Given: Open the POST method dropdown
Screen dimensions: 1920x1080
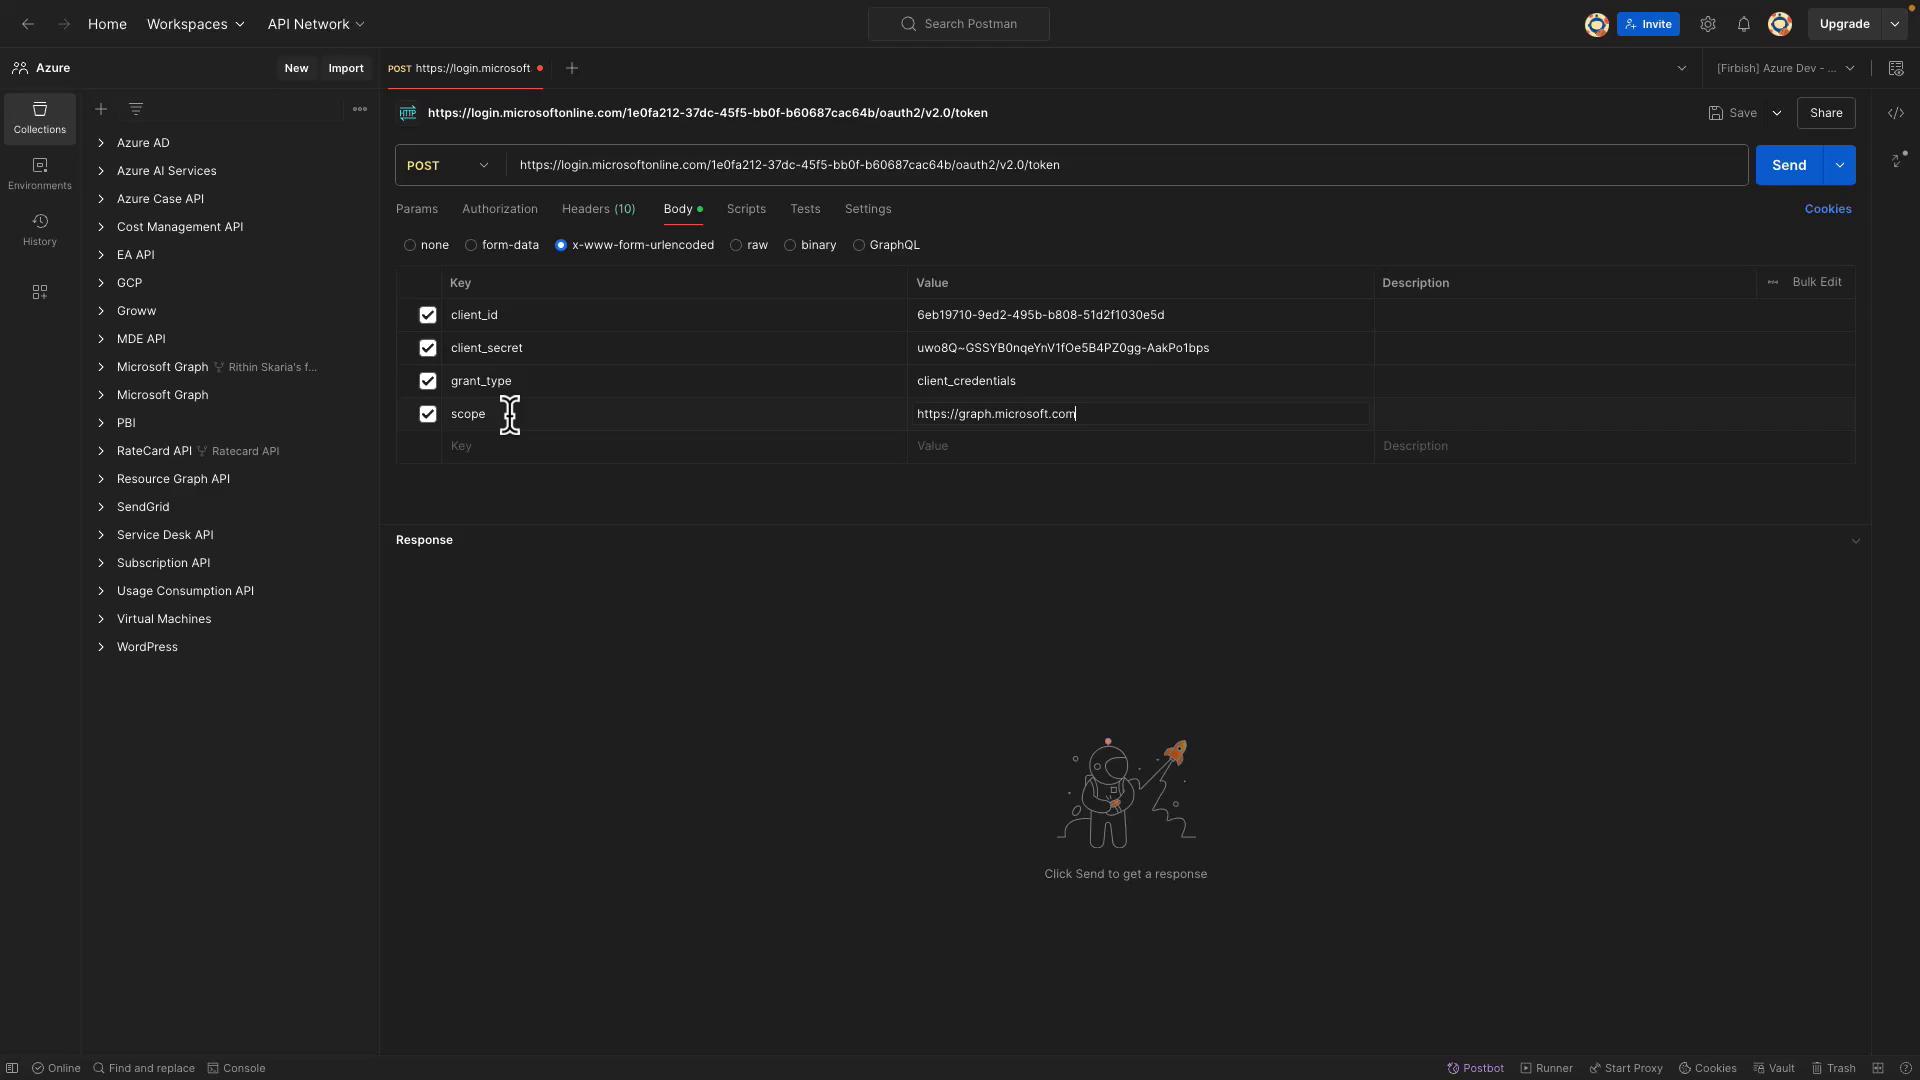Looking at the screenshot, I should point(448,165).
